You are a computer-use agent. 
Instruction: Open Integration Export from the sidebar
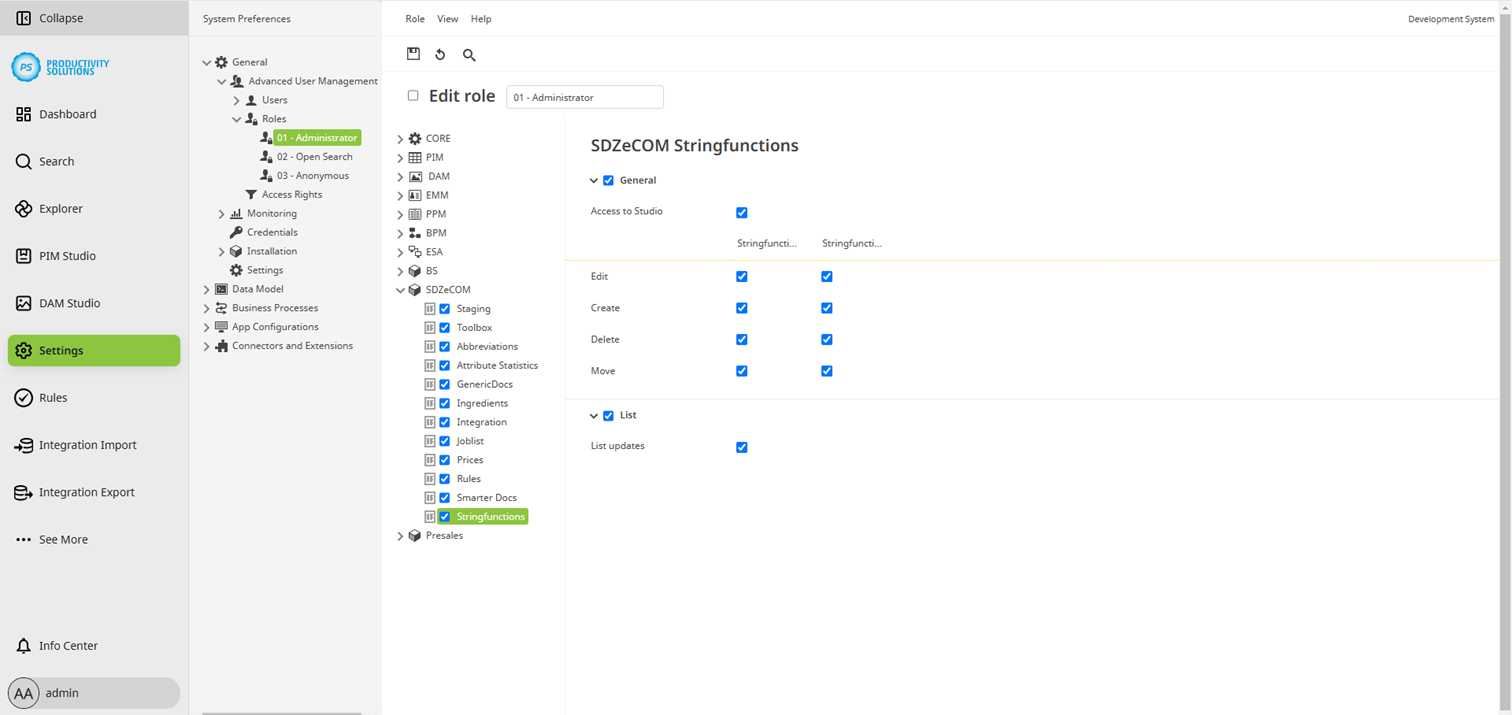[22, 491]
